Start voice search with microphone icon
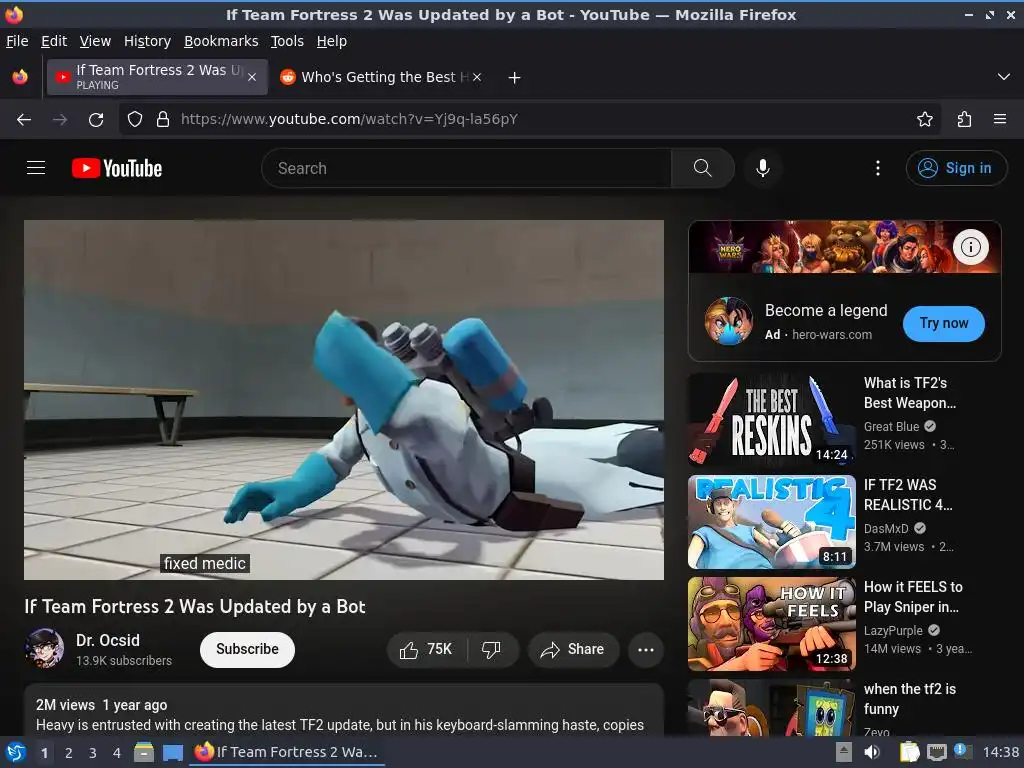 tap(762, 168)
